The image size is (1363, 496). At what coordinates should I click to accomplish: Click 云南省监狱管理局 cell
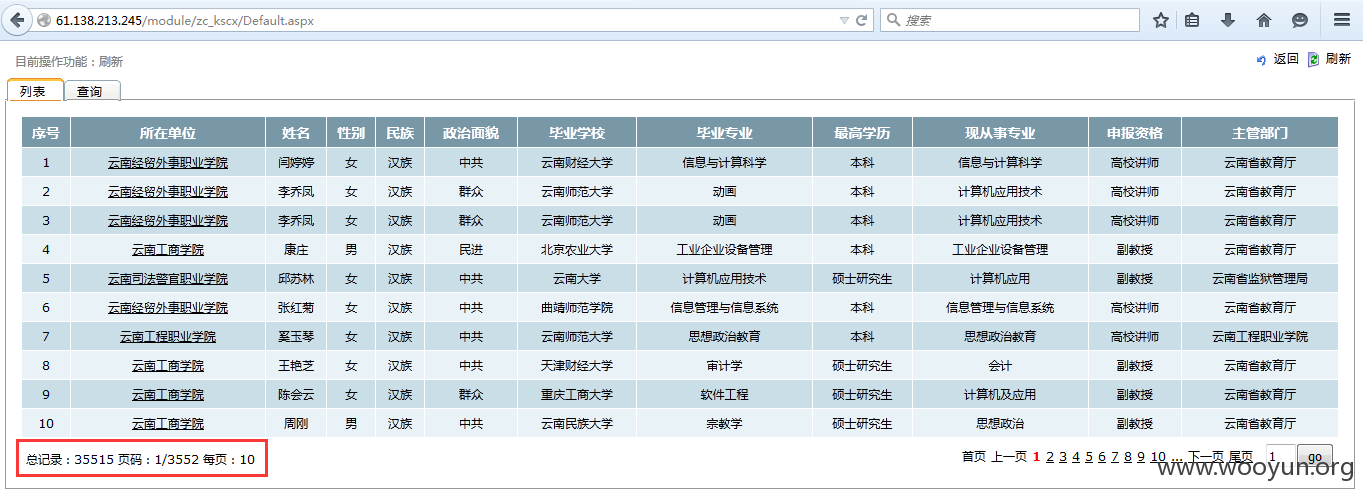pos(1260,278)
